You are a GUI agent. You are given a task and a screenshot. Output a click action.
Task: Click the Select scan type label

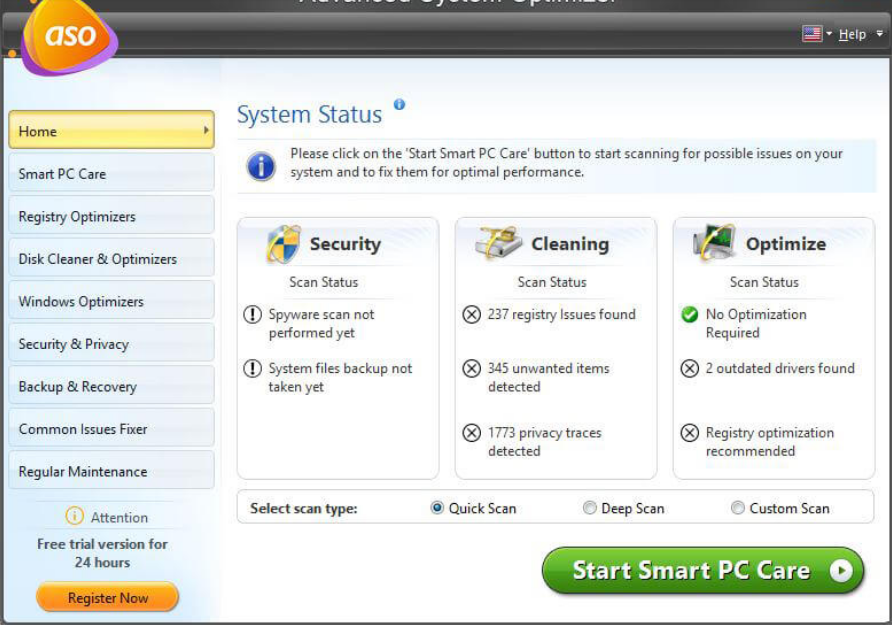[x=304, y=508]
